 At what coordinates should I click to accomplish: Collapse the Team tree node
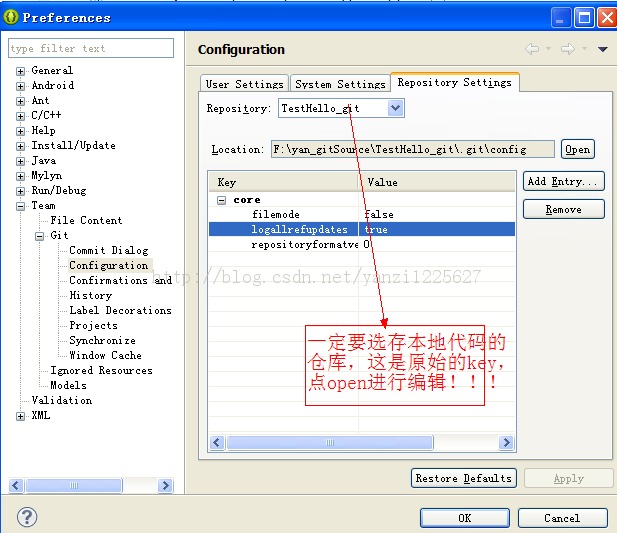tap(20, 206)
